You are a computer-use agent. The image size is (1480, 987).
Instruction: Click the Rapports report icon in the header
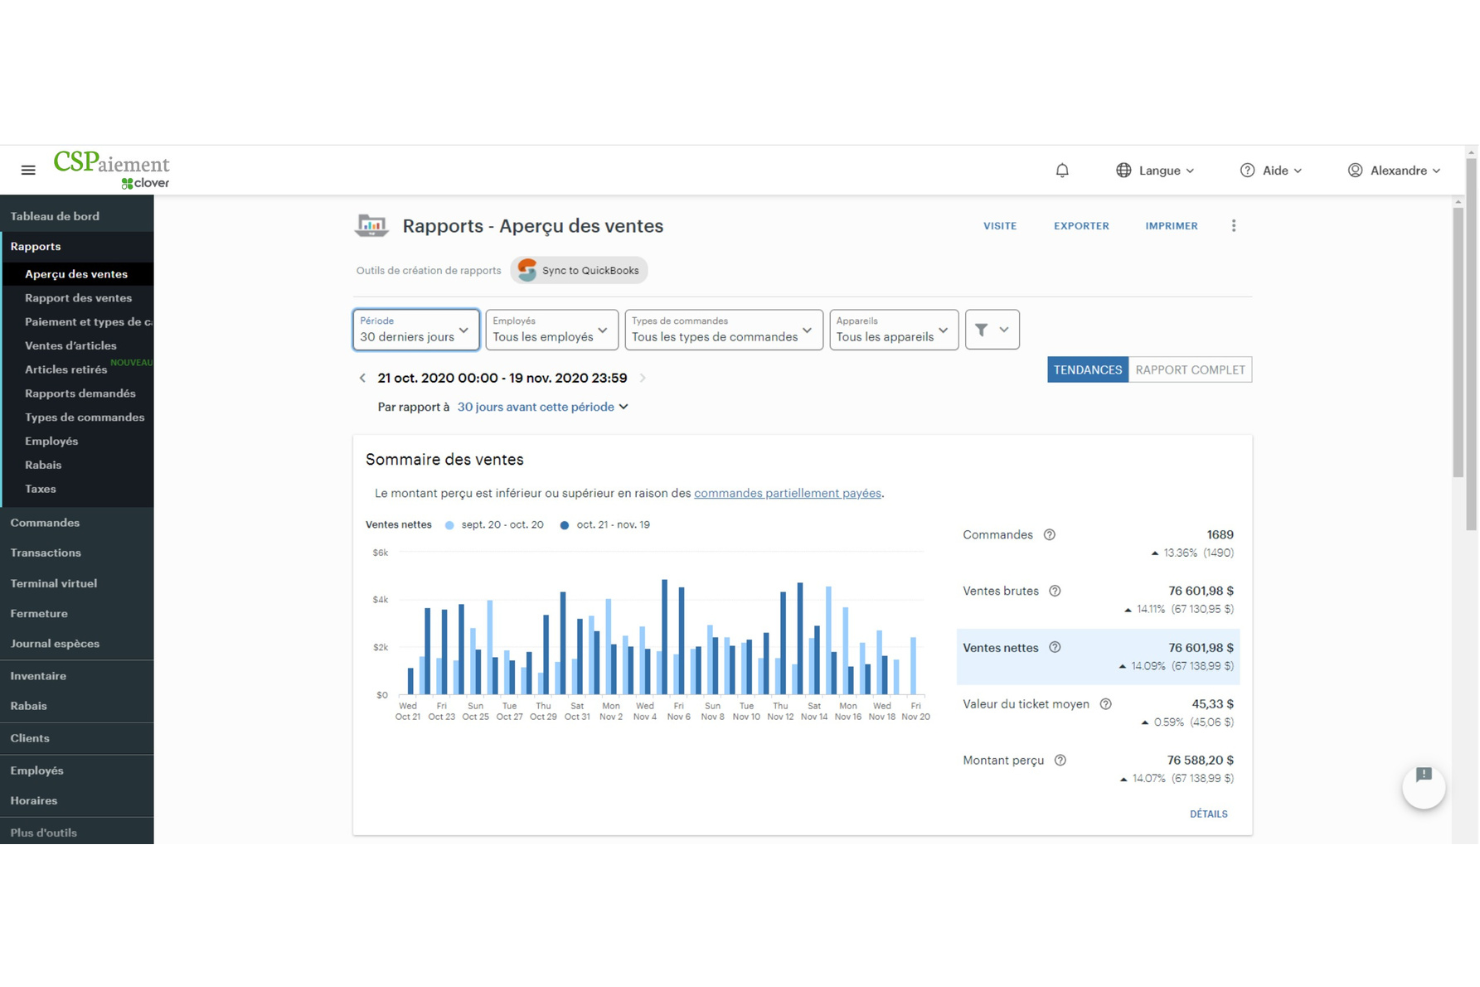click(371, 226)
